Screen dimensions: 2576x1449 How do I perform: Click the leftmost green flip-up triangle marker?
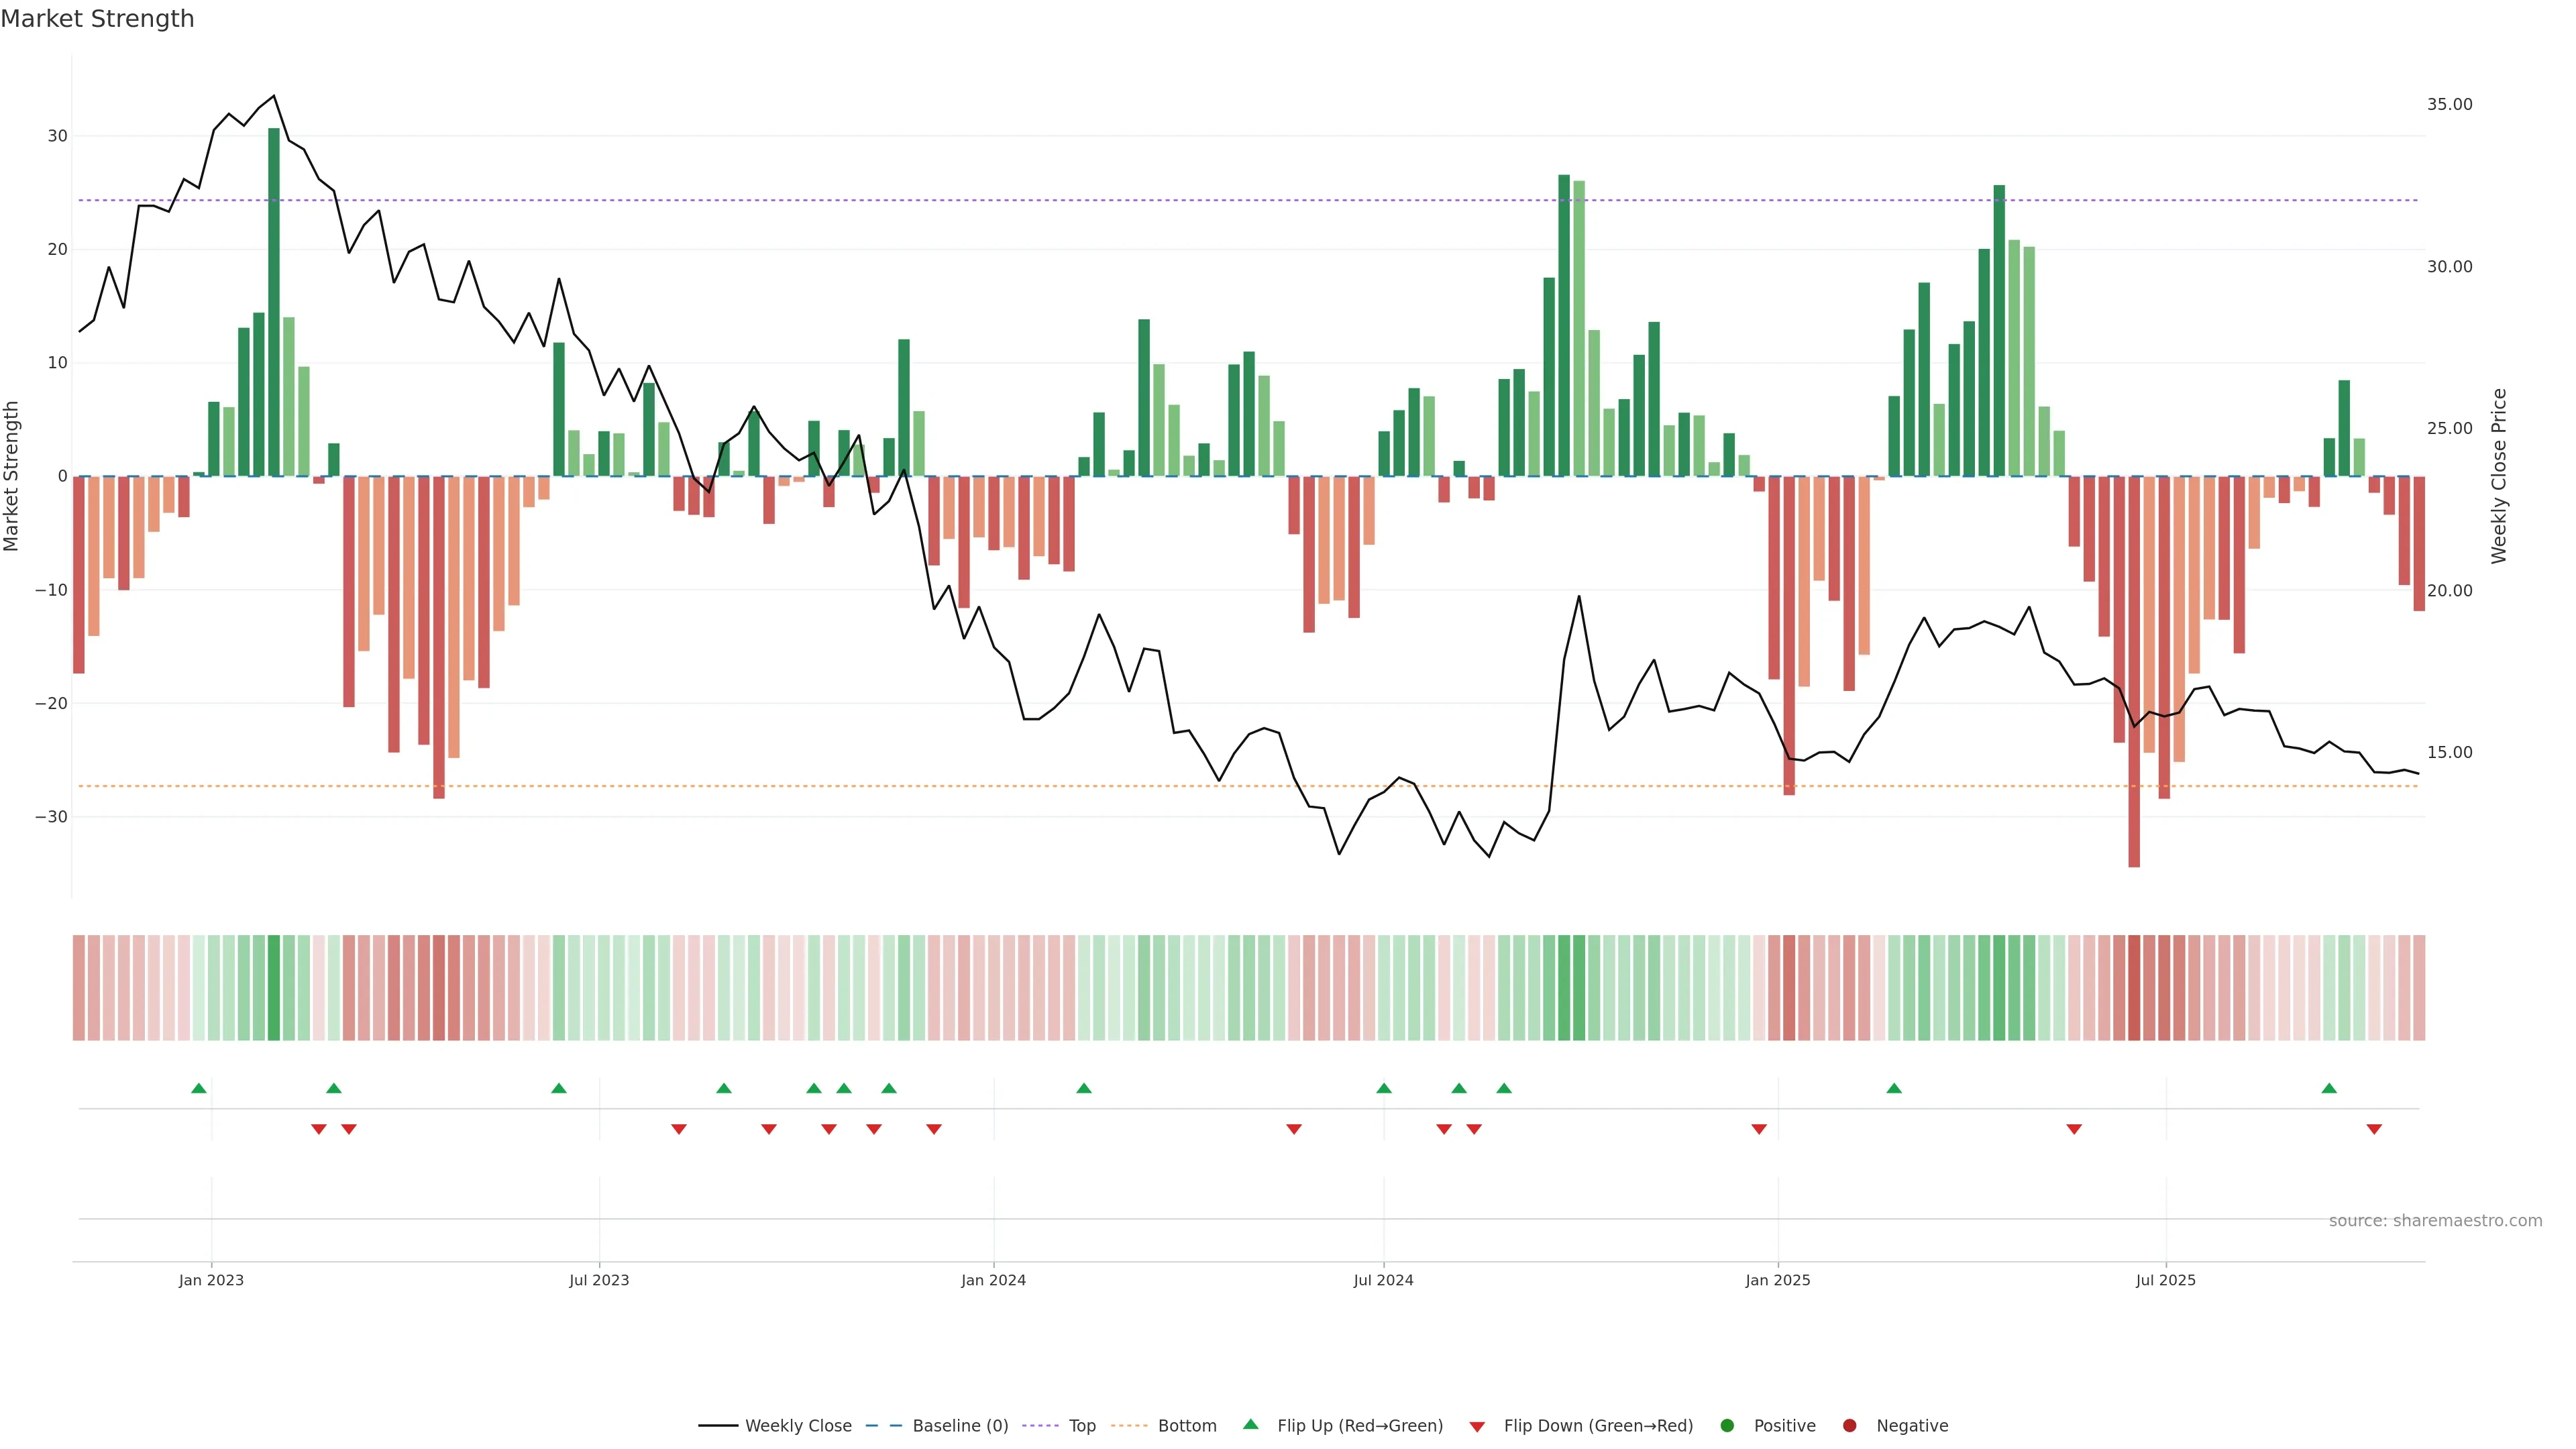199,1088
